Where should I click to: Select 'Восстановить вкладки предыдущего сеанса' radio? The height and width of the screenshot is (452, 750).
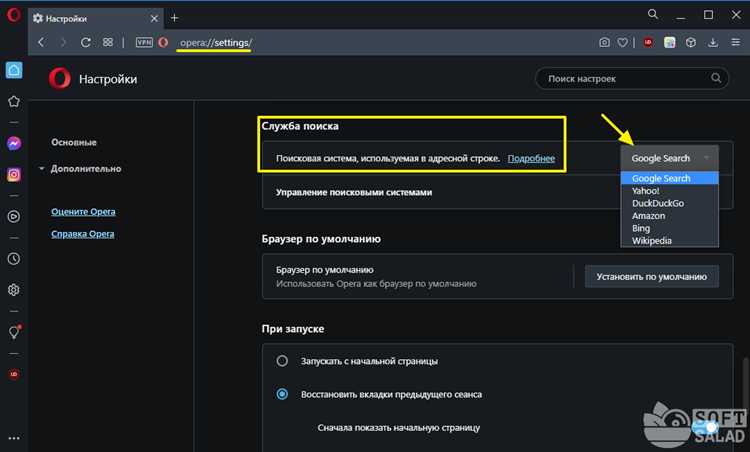[282, 394]
